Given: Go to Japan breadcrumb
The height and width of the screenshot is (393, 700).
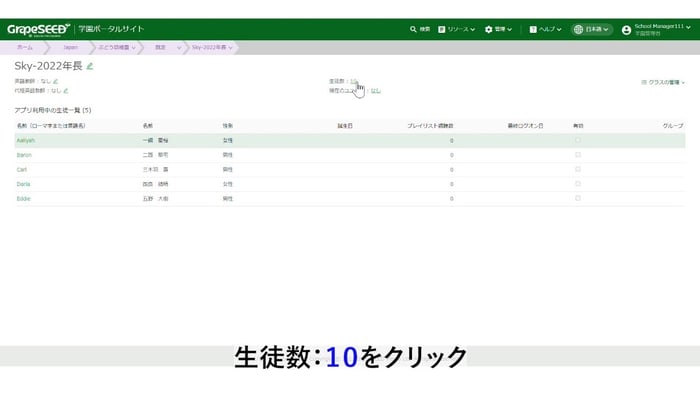Looking at the screenshot, I should click(70, 47).
